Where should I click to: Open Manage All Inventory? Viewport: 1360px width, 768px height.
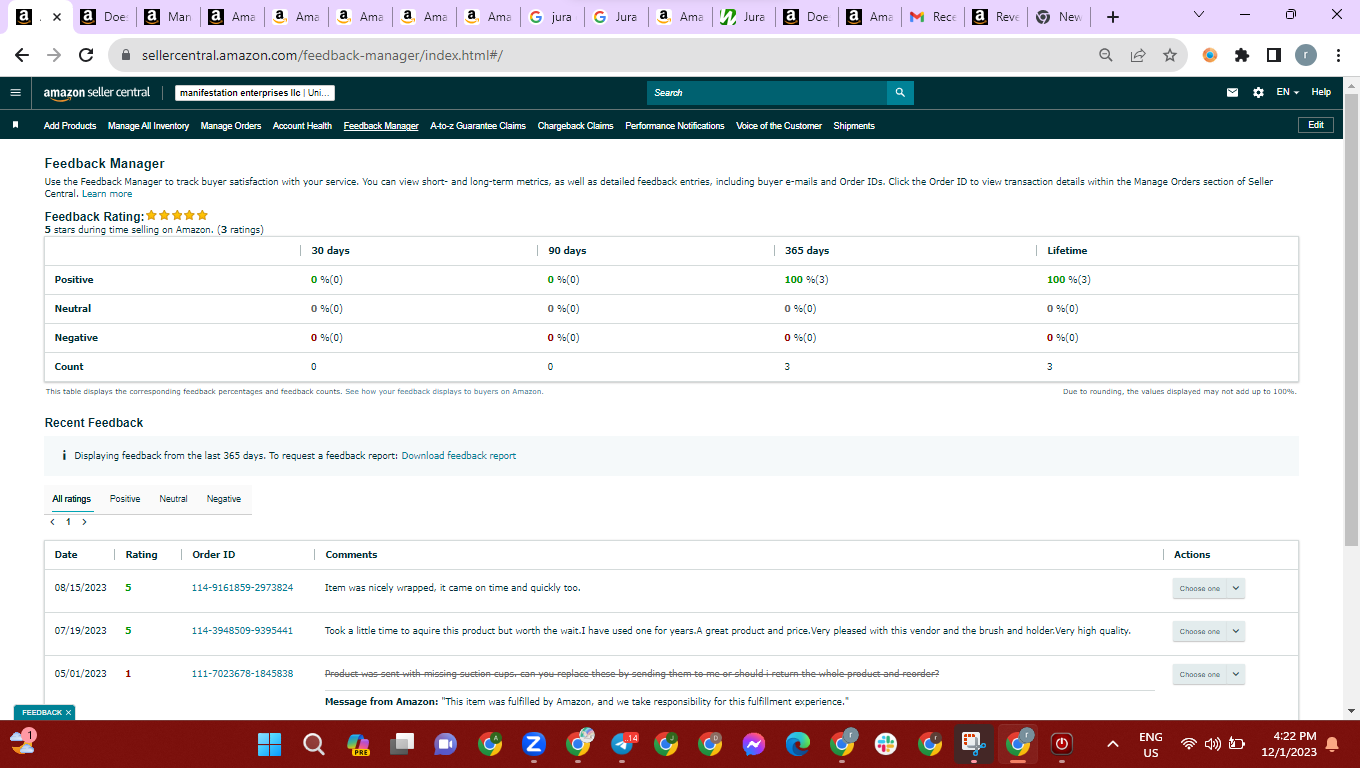[x=148, y=126]
